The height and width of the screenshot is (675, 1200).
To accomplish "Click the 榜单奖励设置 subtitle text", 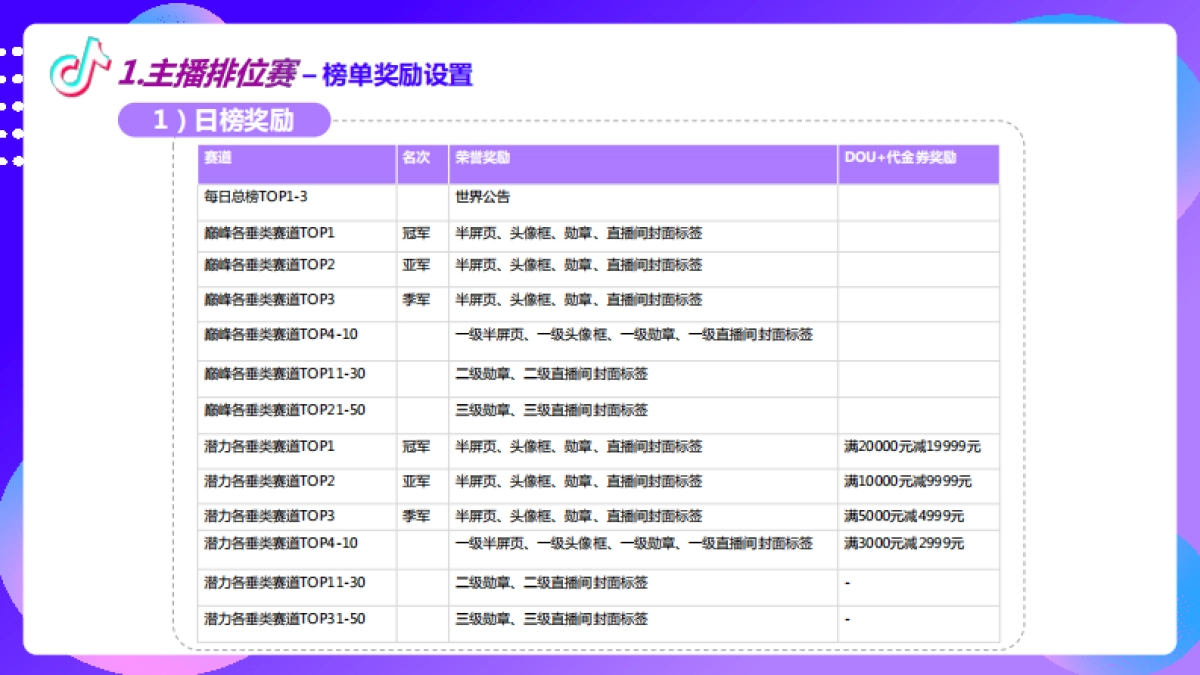I will point(397,74).
